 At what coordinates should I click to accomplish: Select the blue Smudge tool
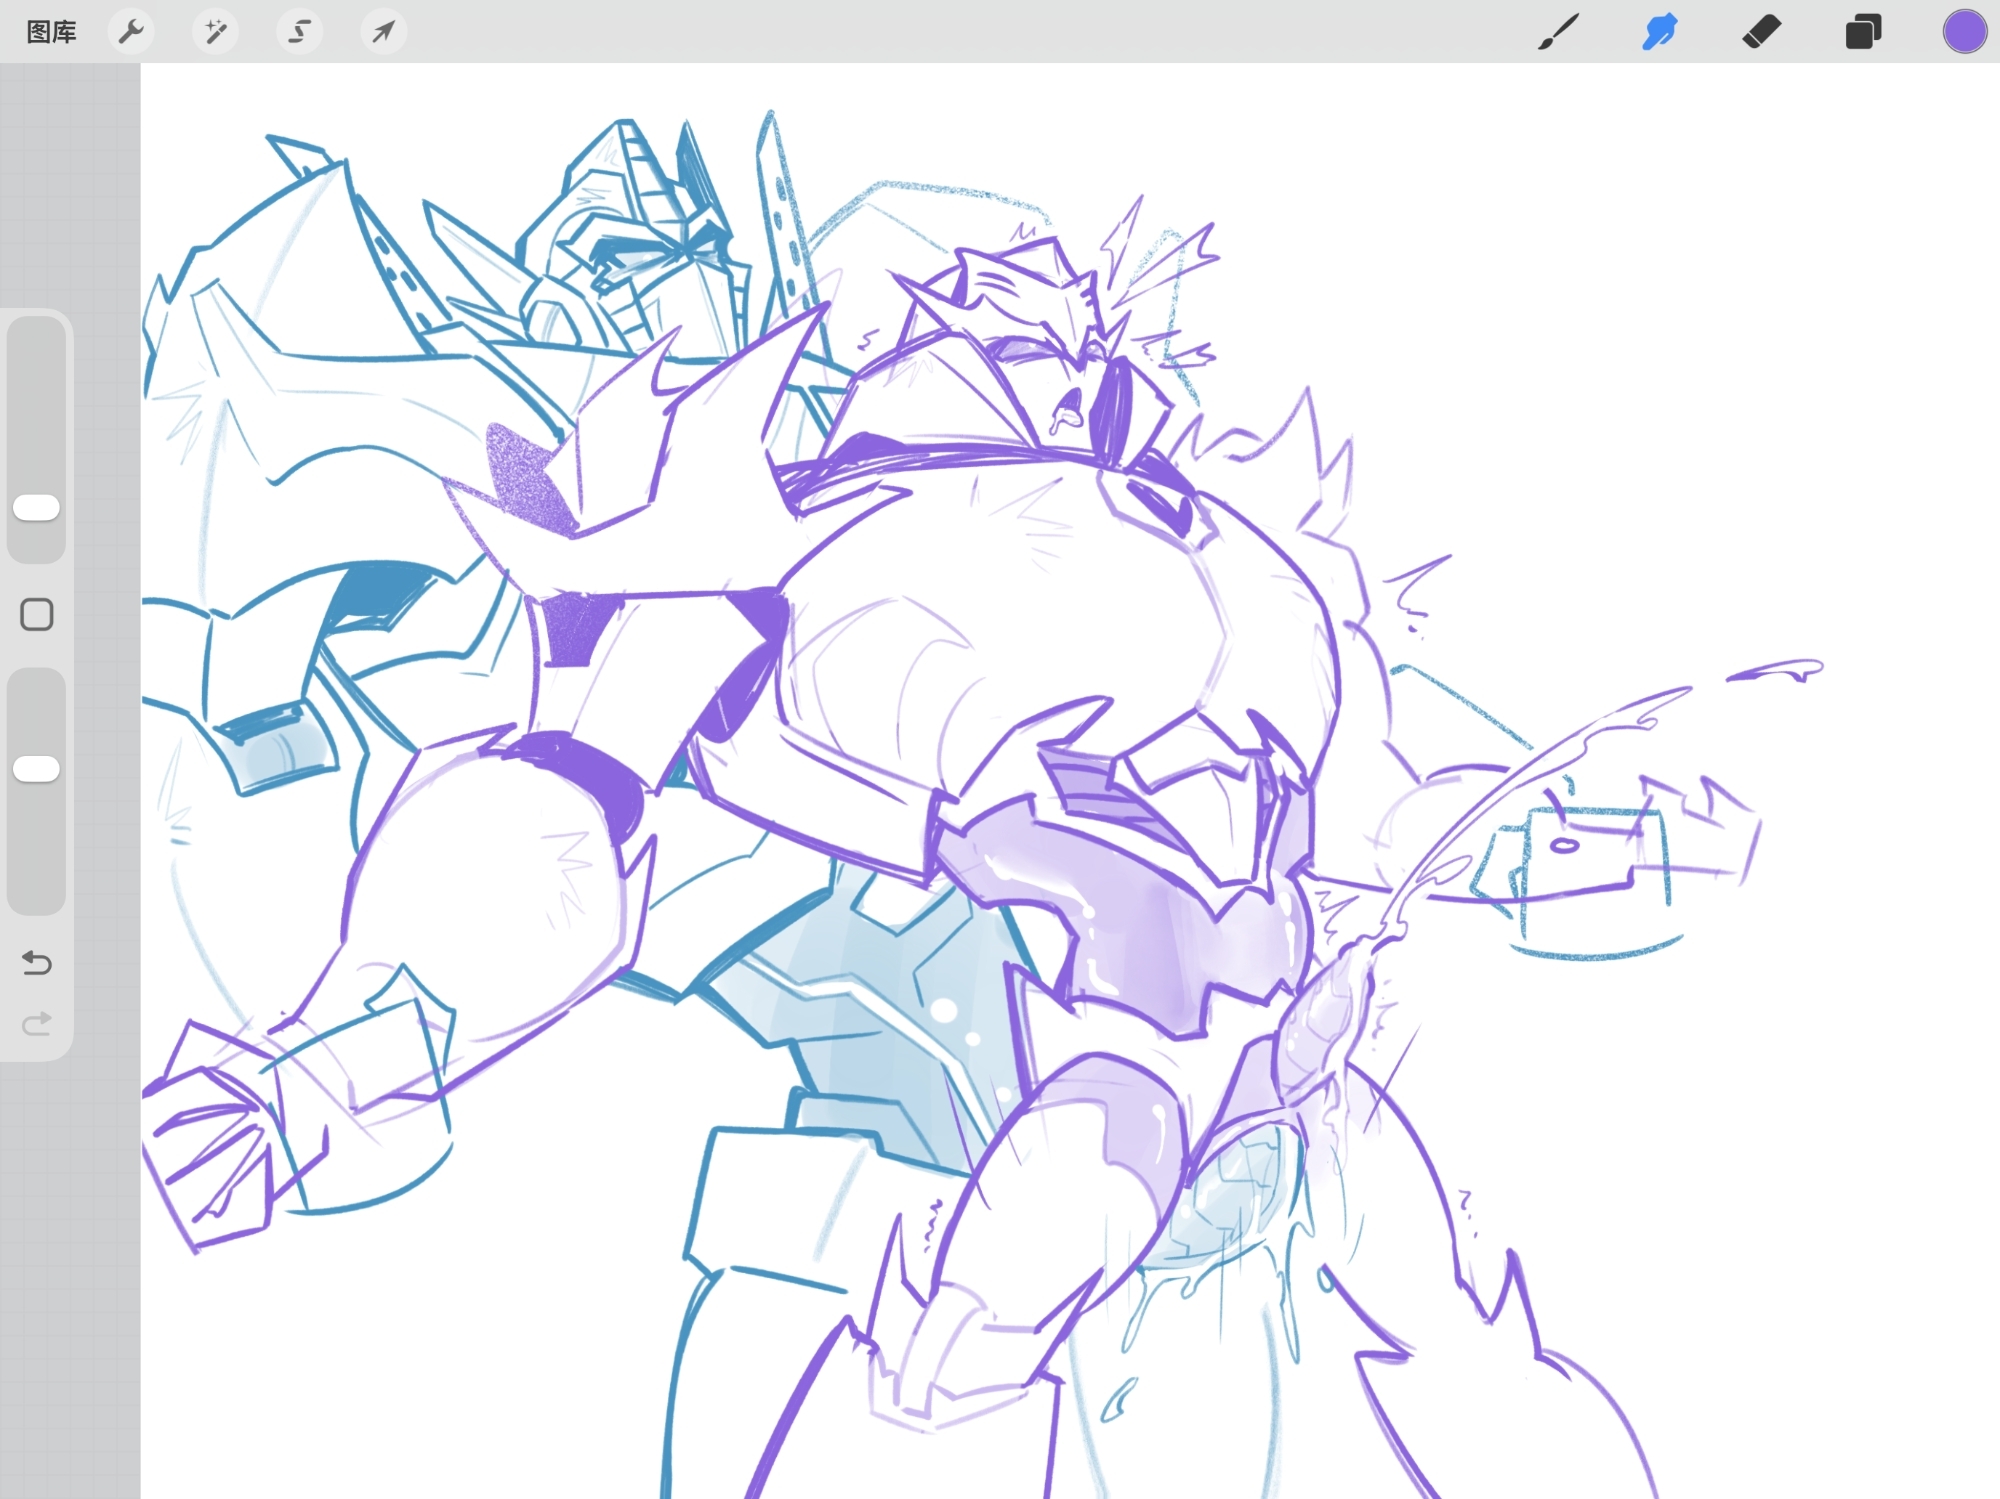tap(1660, 32)
